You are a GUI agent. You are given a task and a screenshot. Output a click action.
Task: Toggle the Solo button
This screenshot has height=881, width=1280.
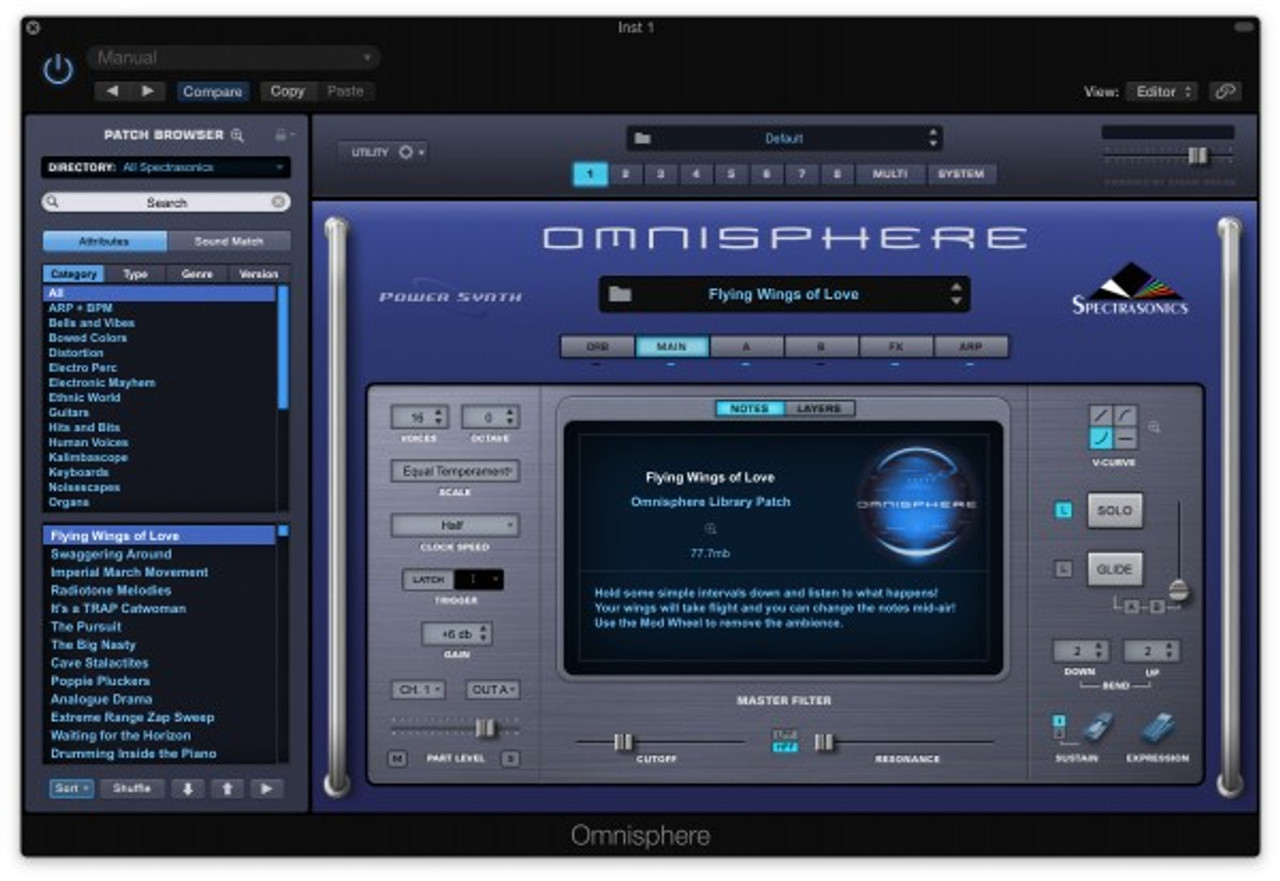point(1114,510)
